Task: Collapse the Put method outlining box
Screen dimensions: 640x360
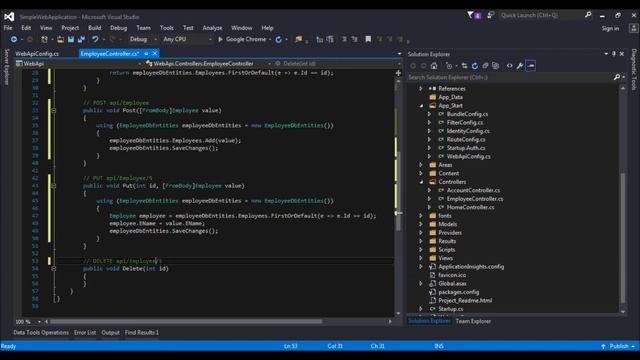Action: tap(53, 186)
